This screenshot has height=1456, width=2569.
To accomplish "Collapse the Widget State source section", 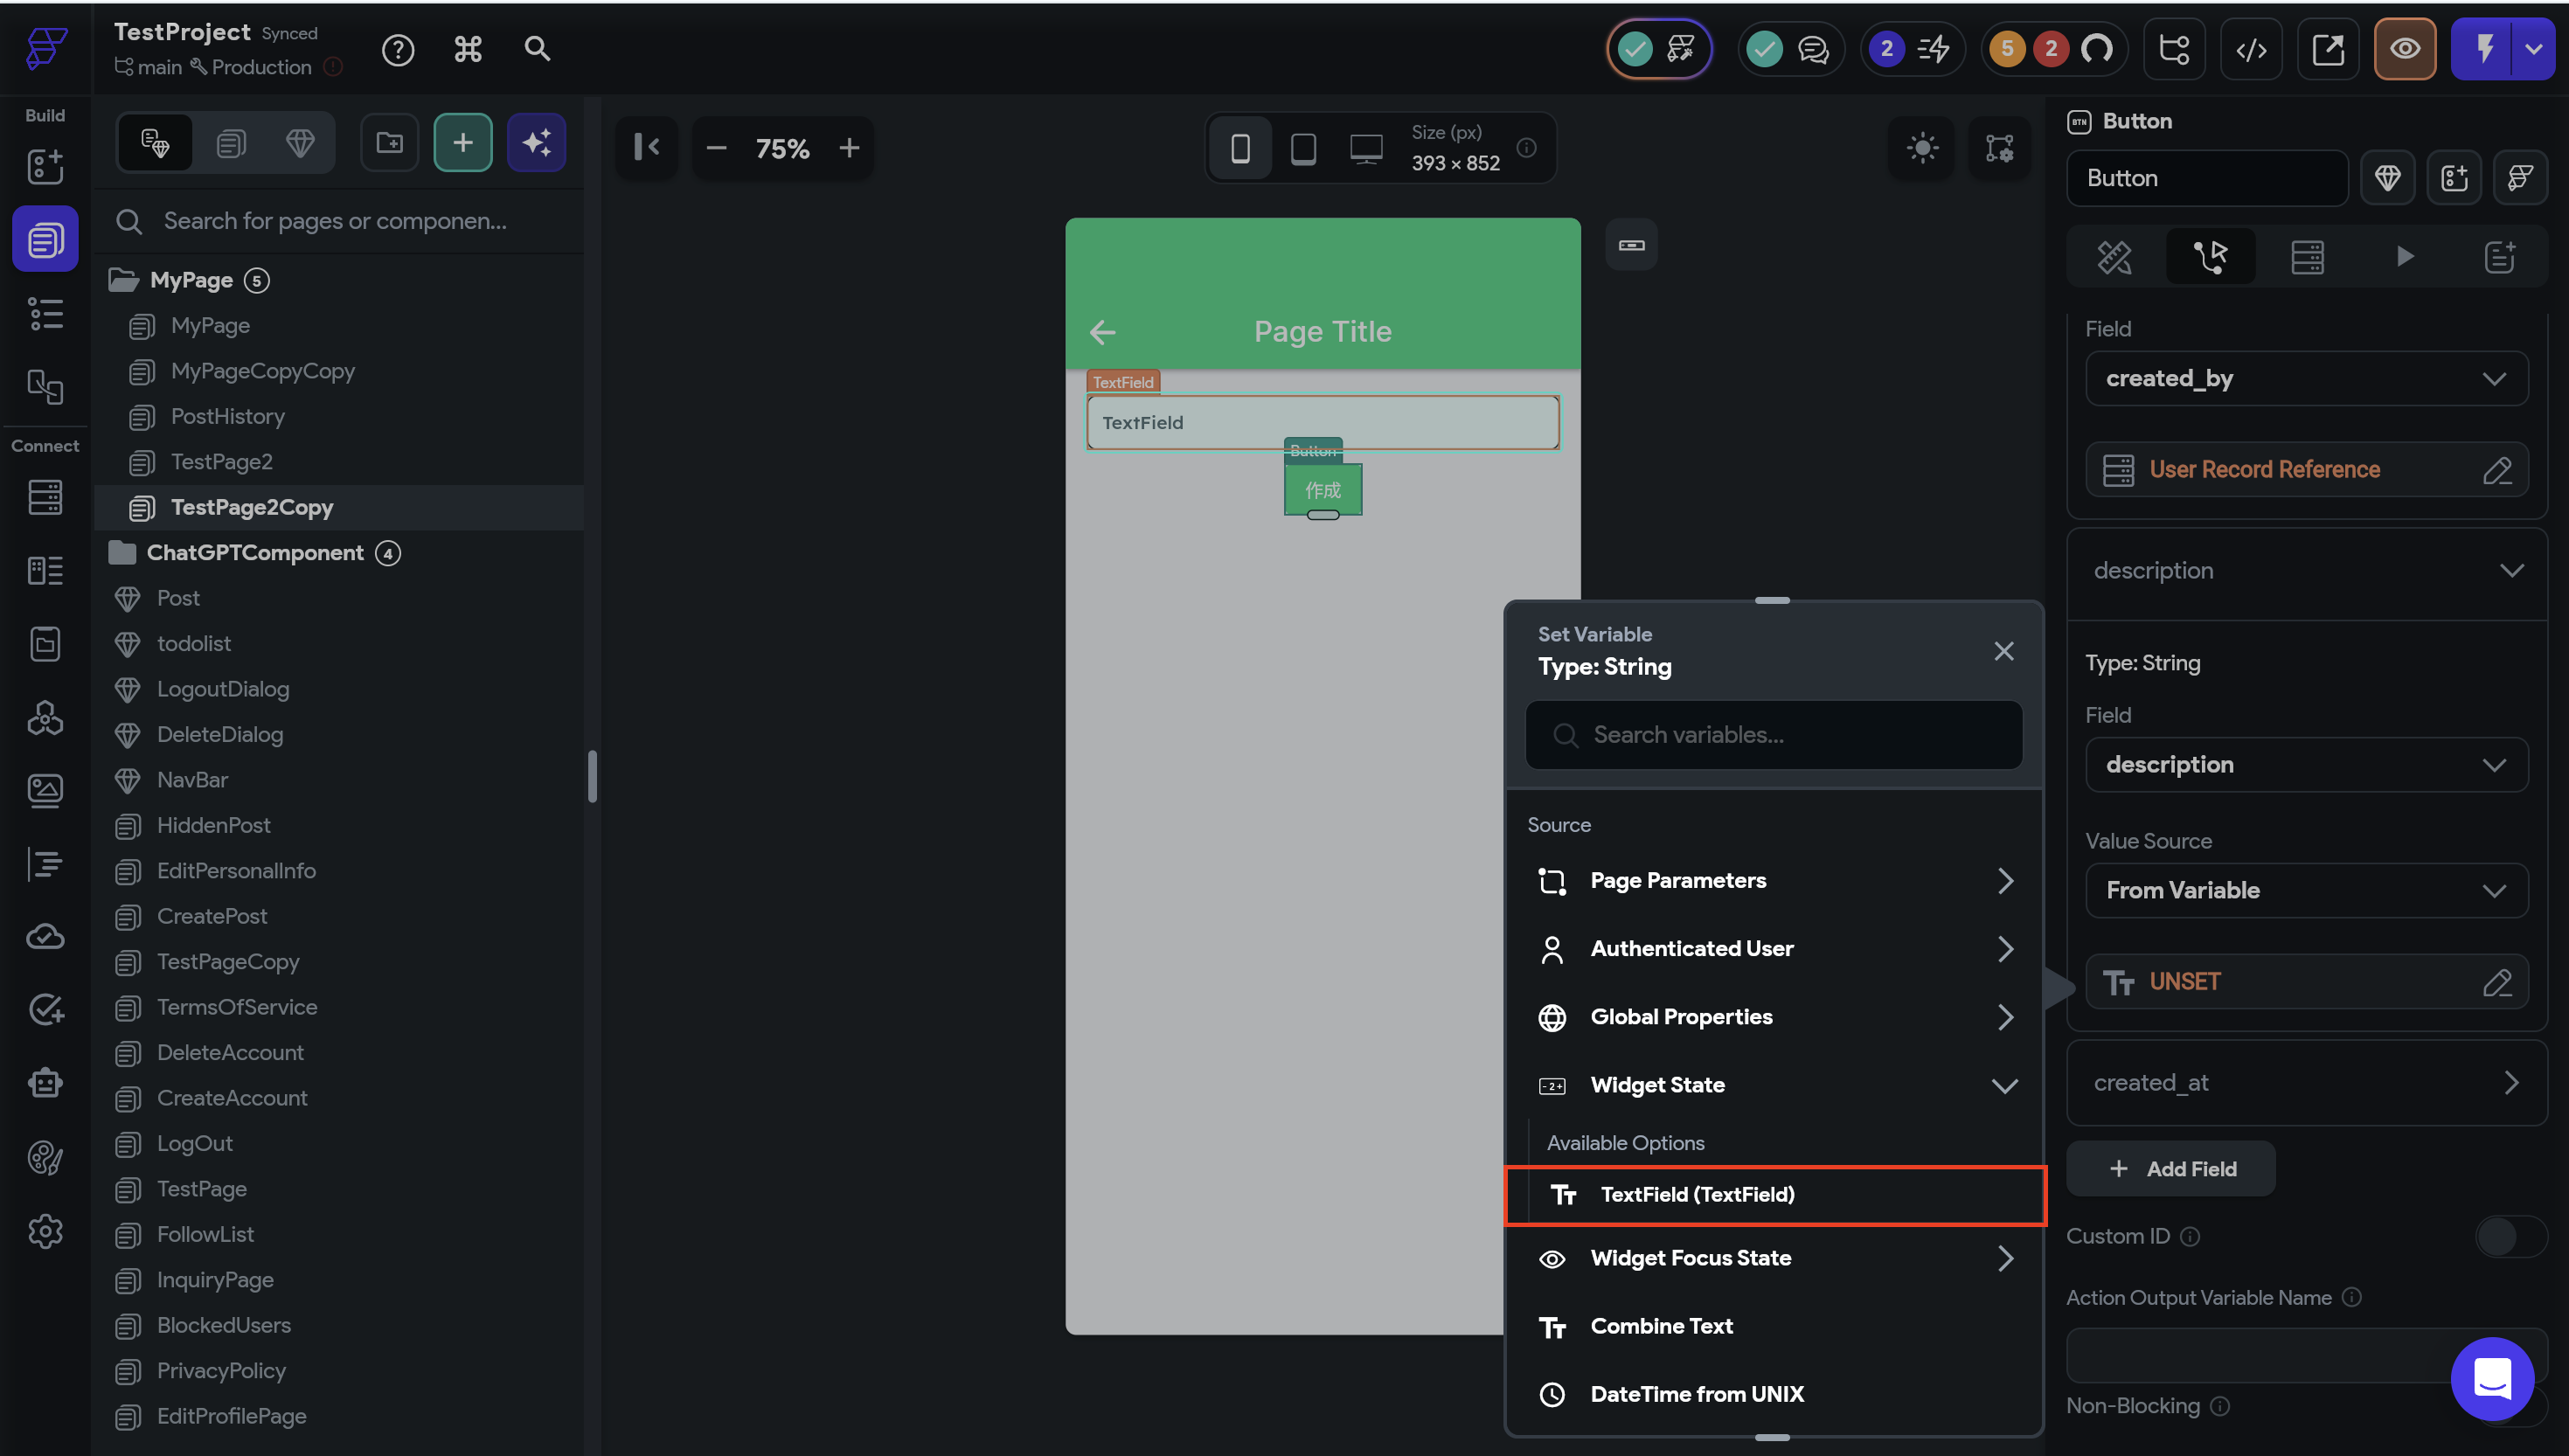I will coord(2004,1085).
